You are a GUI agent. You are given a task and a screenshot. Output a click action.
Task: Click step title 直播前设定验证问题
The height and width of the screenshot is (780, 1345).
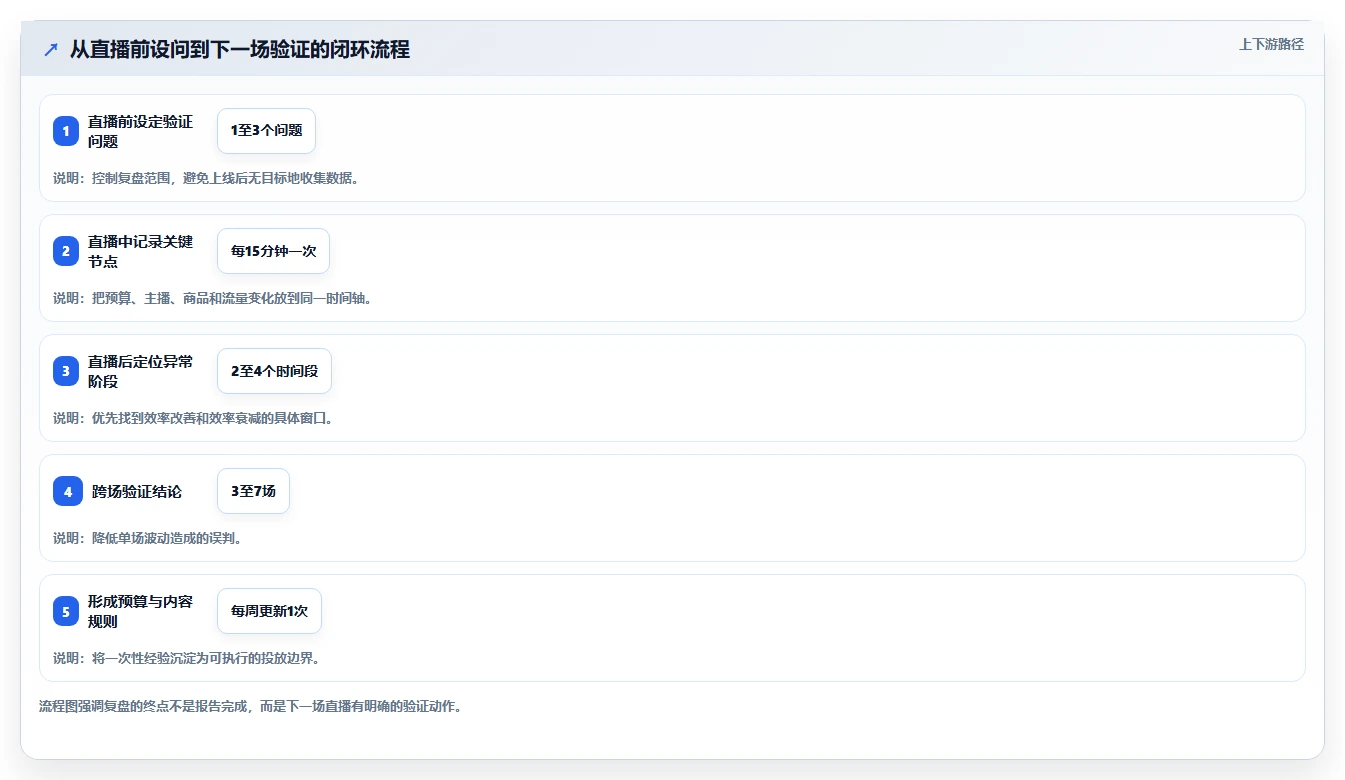click(140, 131)
